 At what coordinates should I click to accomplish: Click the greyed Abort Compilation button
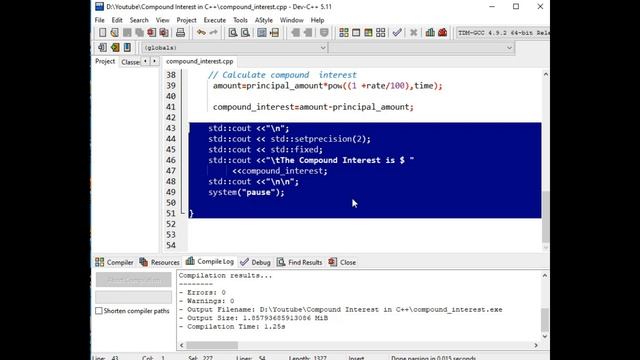coord(133,280)
